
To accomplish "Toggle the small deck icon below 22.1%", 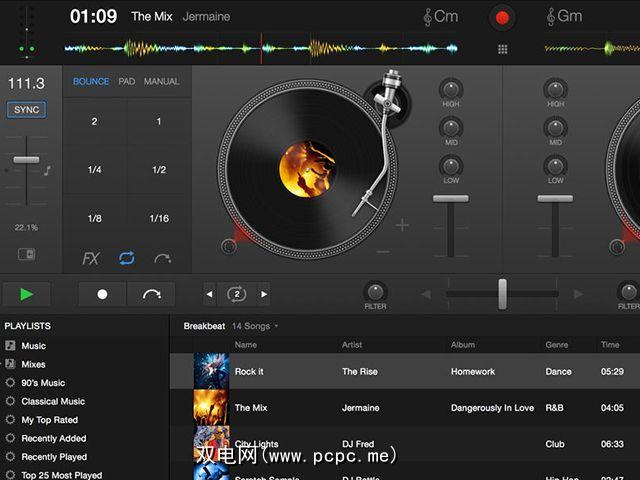I will 26,254.
